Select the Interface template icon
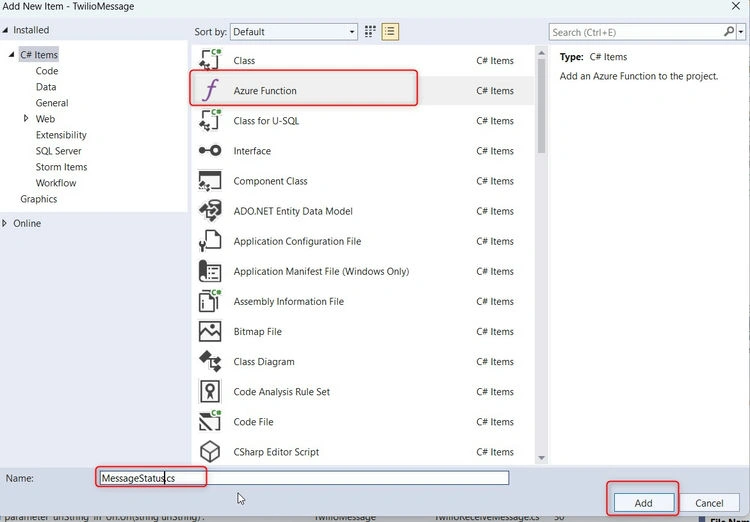Screen dimensions: 750x522 click(x=210, y=150)
